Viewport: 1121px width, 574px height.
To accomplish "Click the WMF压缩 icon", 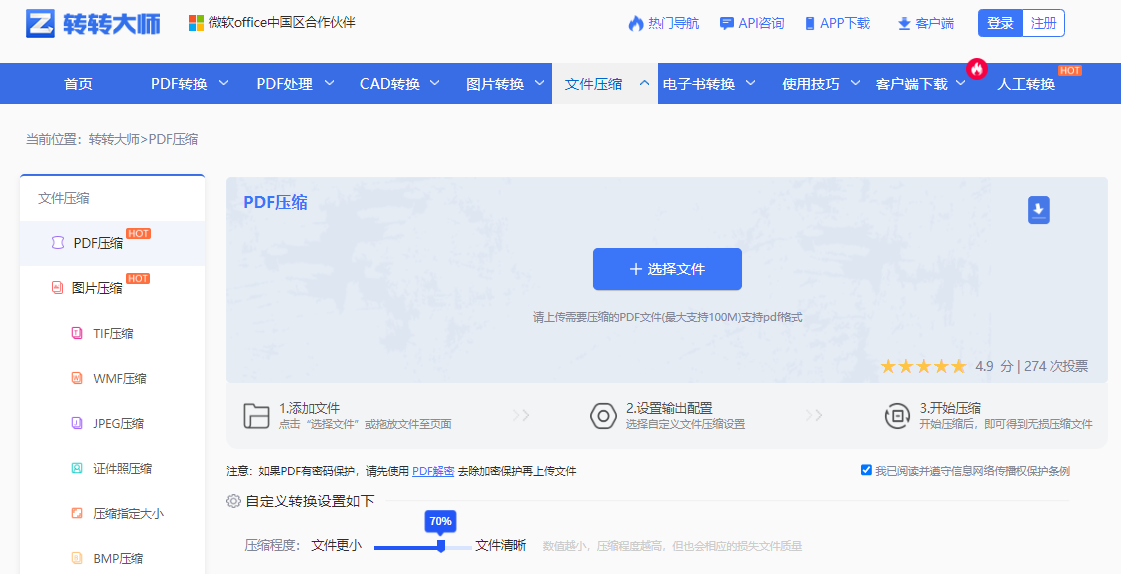I will pyautogui.click(x=77, y=378).
